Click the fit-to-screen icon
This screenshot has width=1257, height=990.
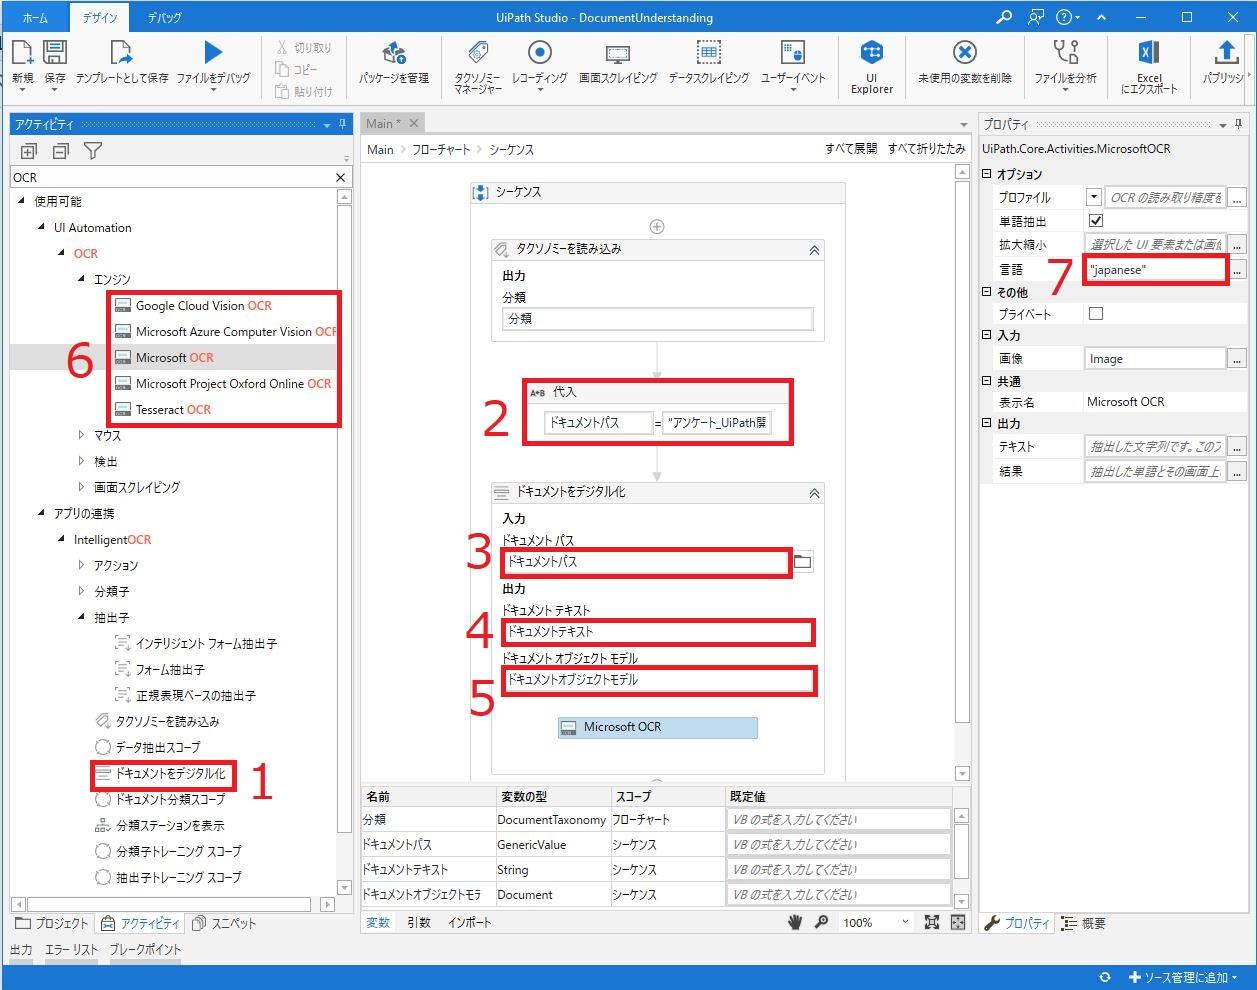pyautogui.click(x=932, y=922)
